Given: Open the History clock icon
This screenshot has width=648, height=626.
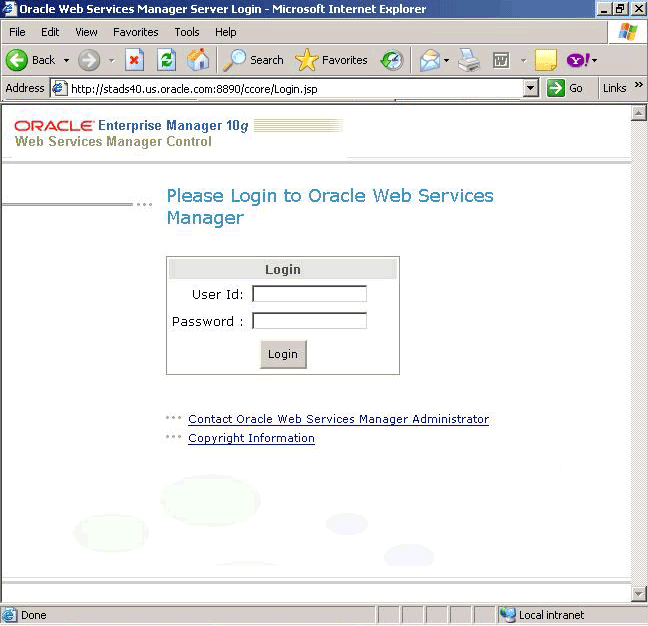Looking at the screenshot, I should click(x=392, y=60).
